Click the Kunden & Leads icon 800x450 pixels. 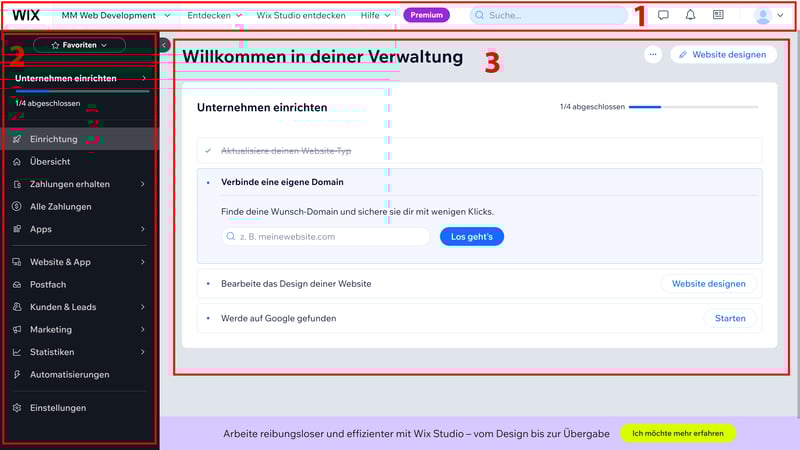point(17,307)
